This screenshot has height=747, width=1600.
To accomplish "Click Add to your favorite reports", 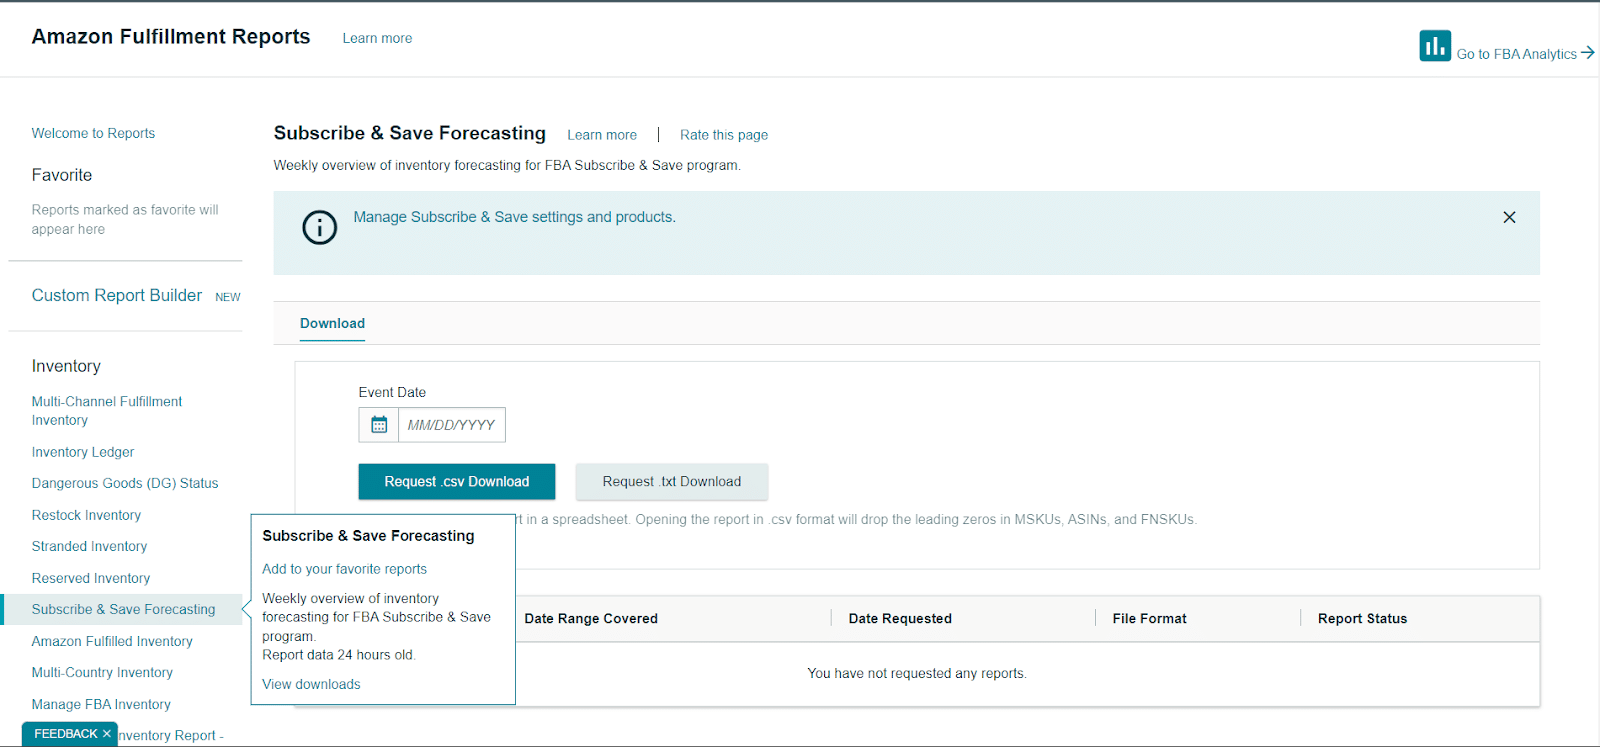I will point(344,569).
